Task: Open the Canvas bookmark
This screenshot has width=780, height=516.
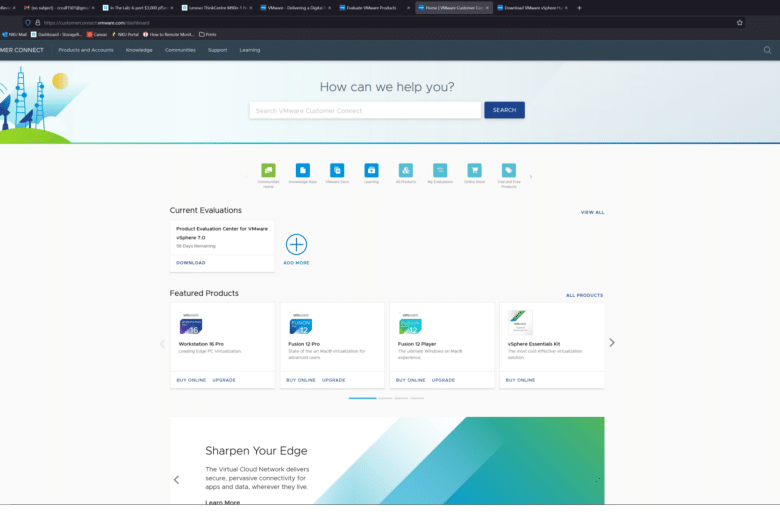Action: click(97, 34)
